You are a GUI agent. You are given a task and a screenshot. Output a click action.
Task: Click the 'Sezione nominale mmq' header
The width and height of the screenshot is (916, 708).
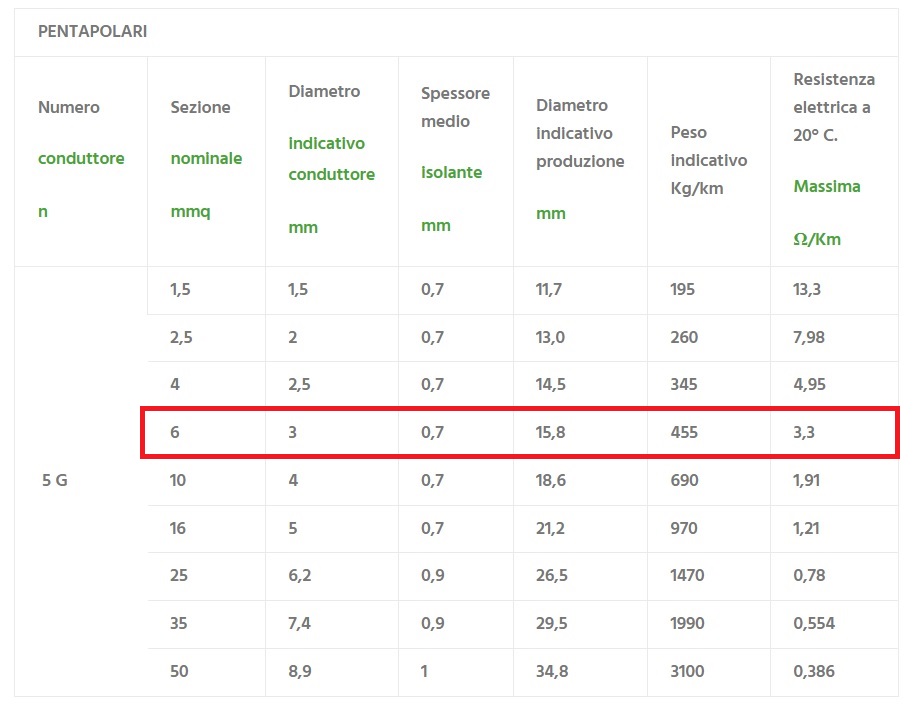206,160
